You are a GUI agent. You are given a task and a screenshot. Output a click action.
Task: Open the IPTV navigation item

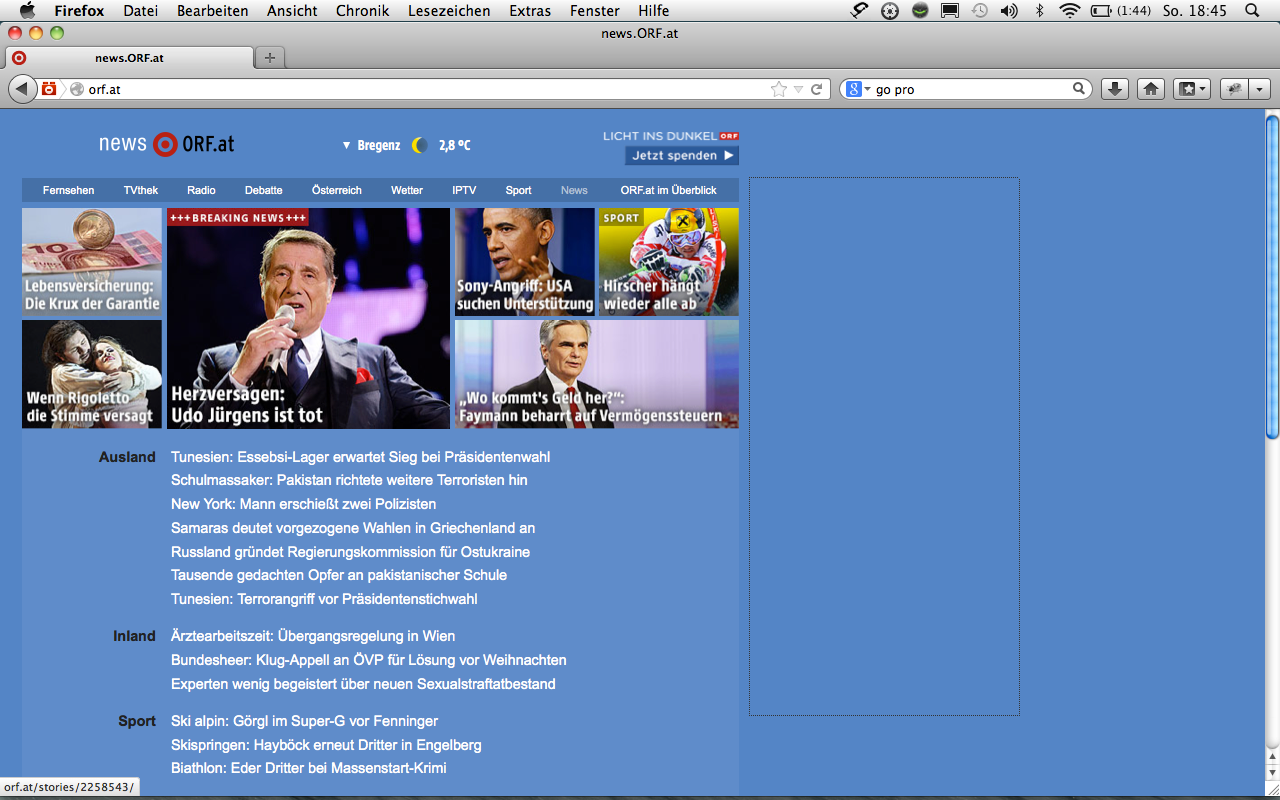[x=464, y=190]
